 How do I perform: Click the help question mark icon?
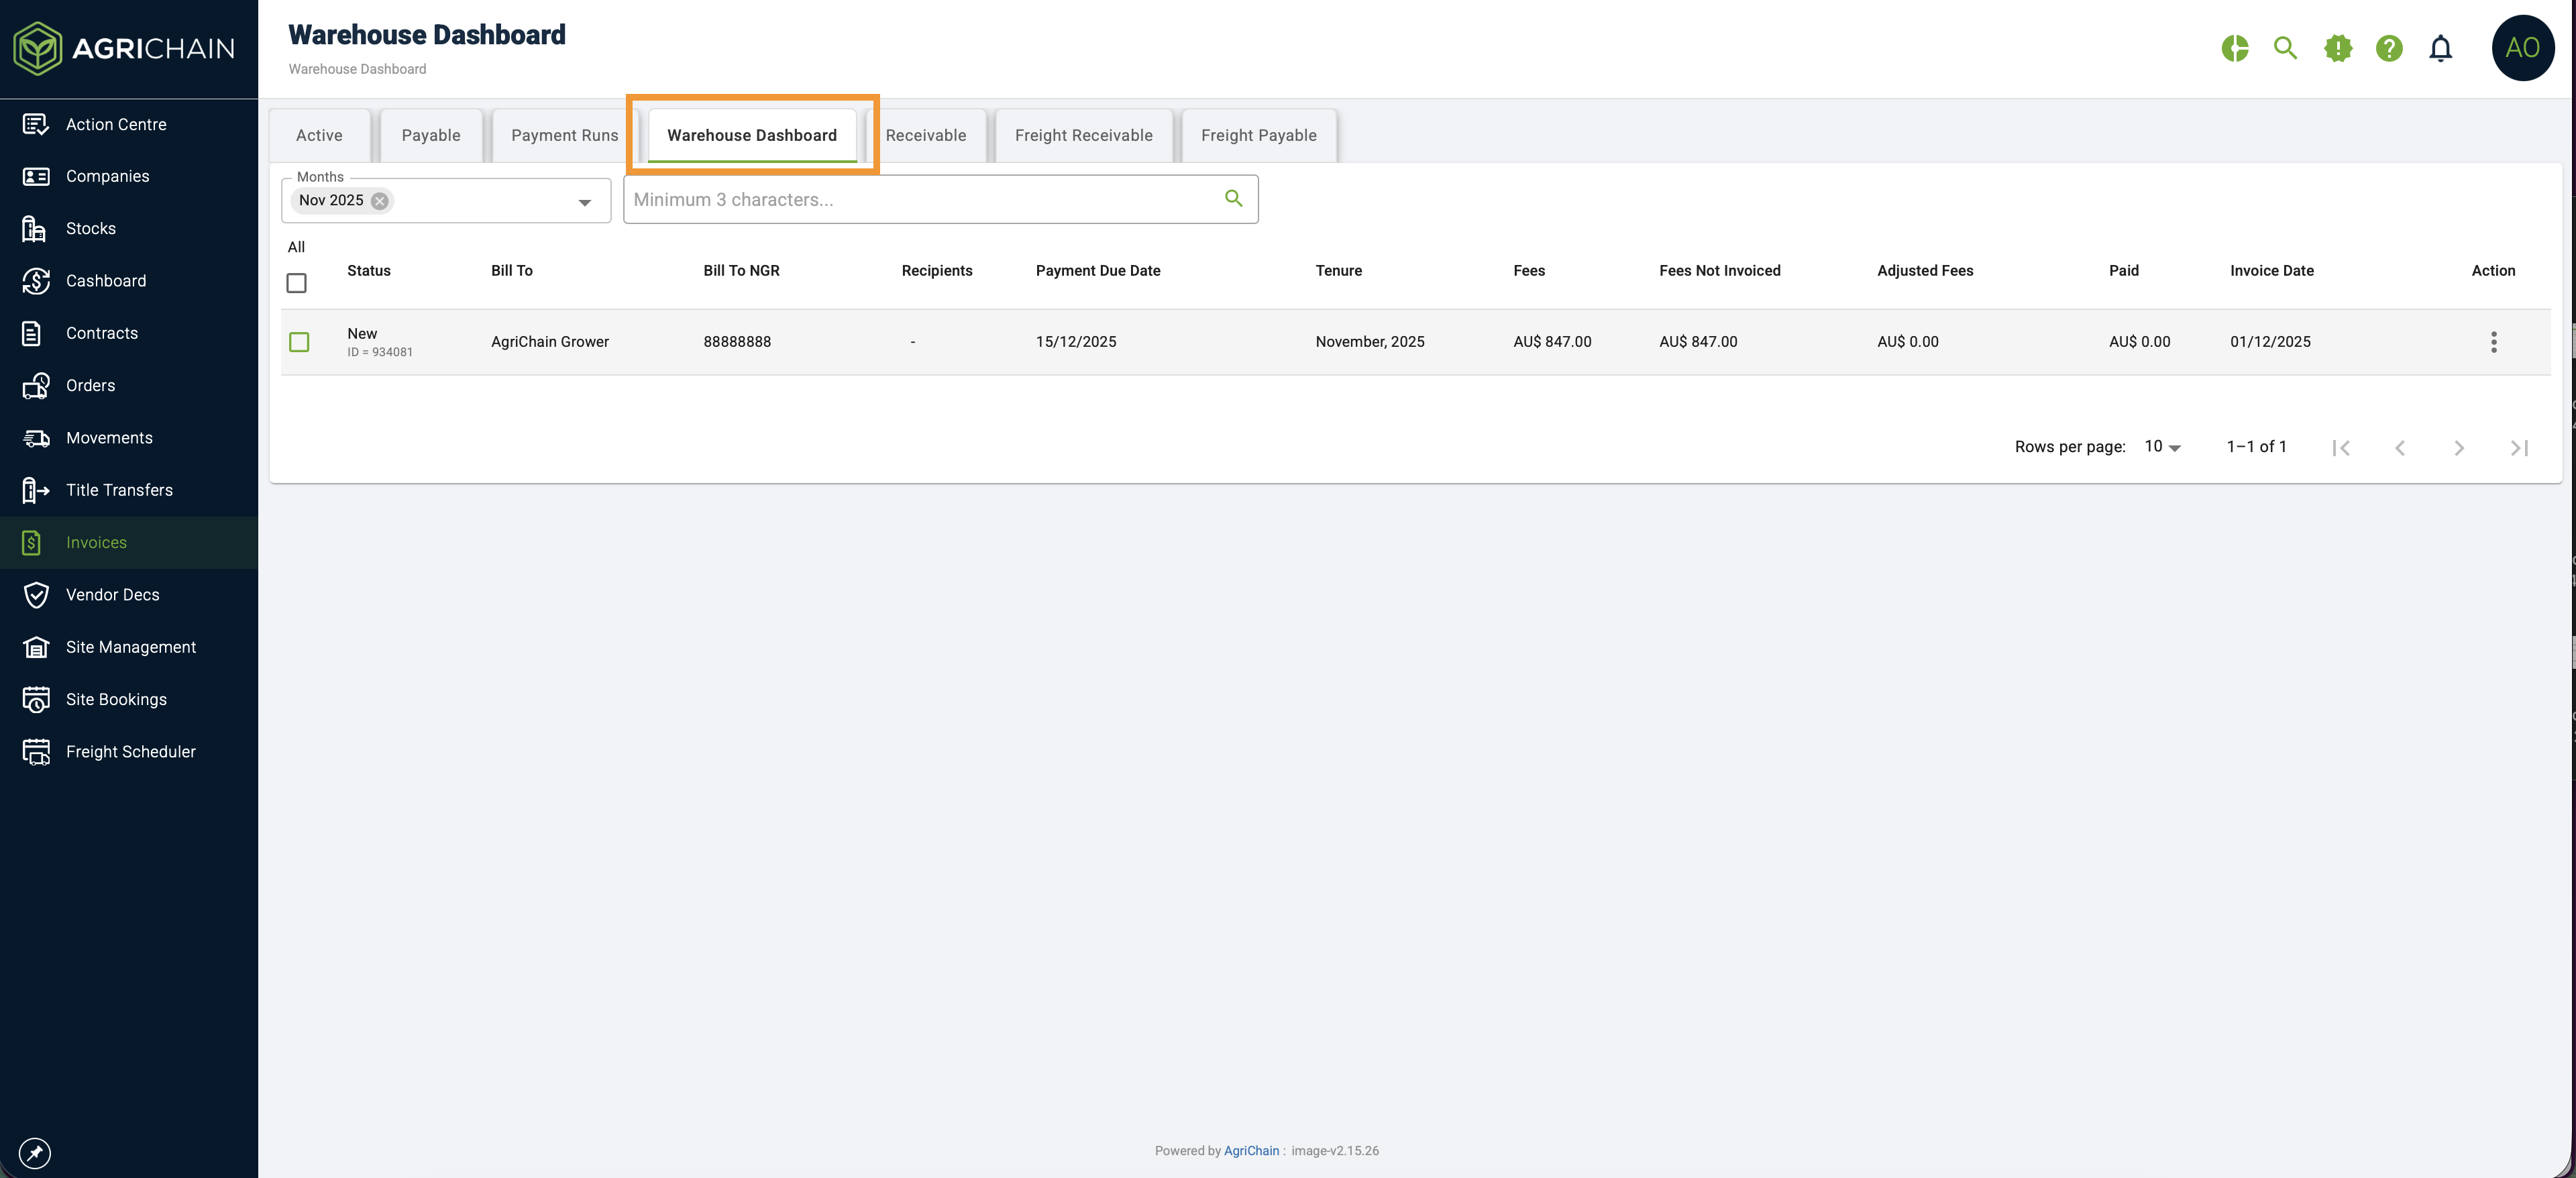tap(2389, 48)
